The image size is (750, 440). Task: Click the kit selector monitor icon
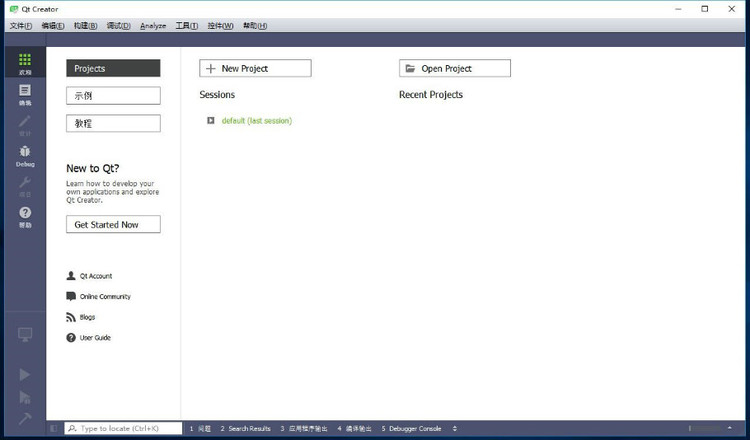click(x=25, y=334)
